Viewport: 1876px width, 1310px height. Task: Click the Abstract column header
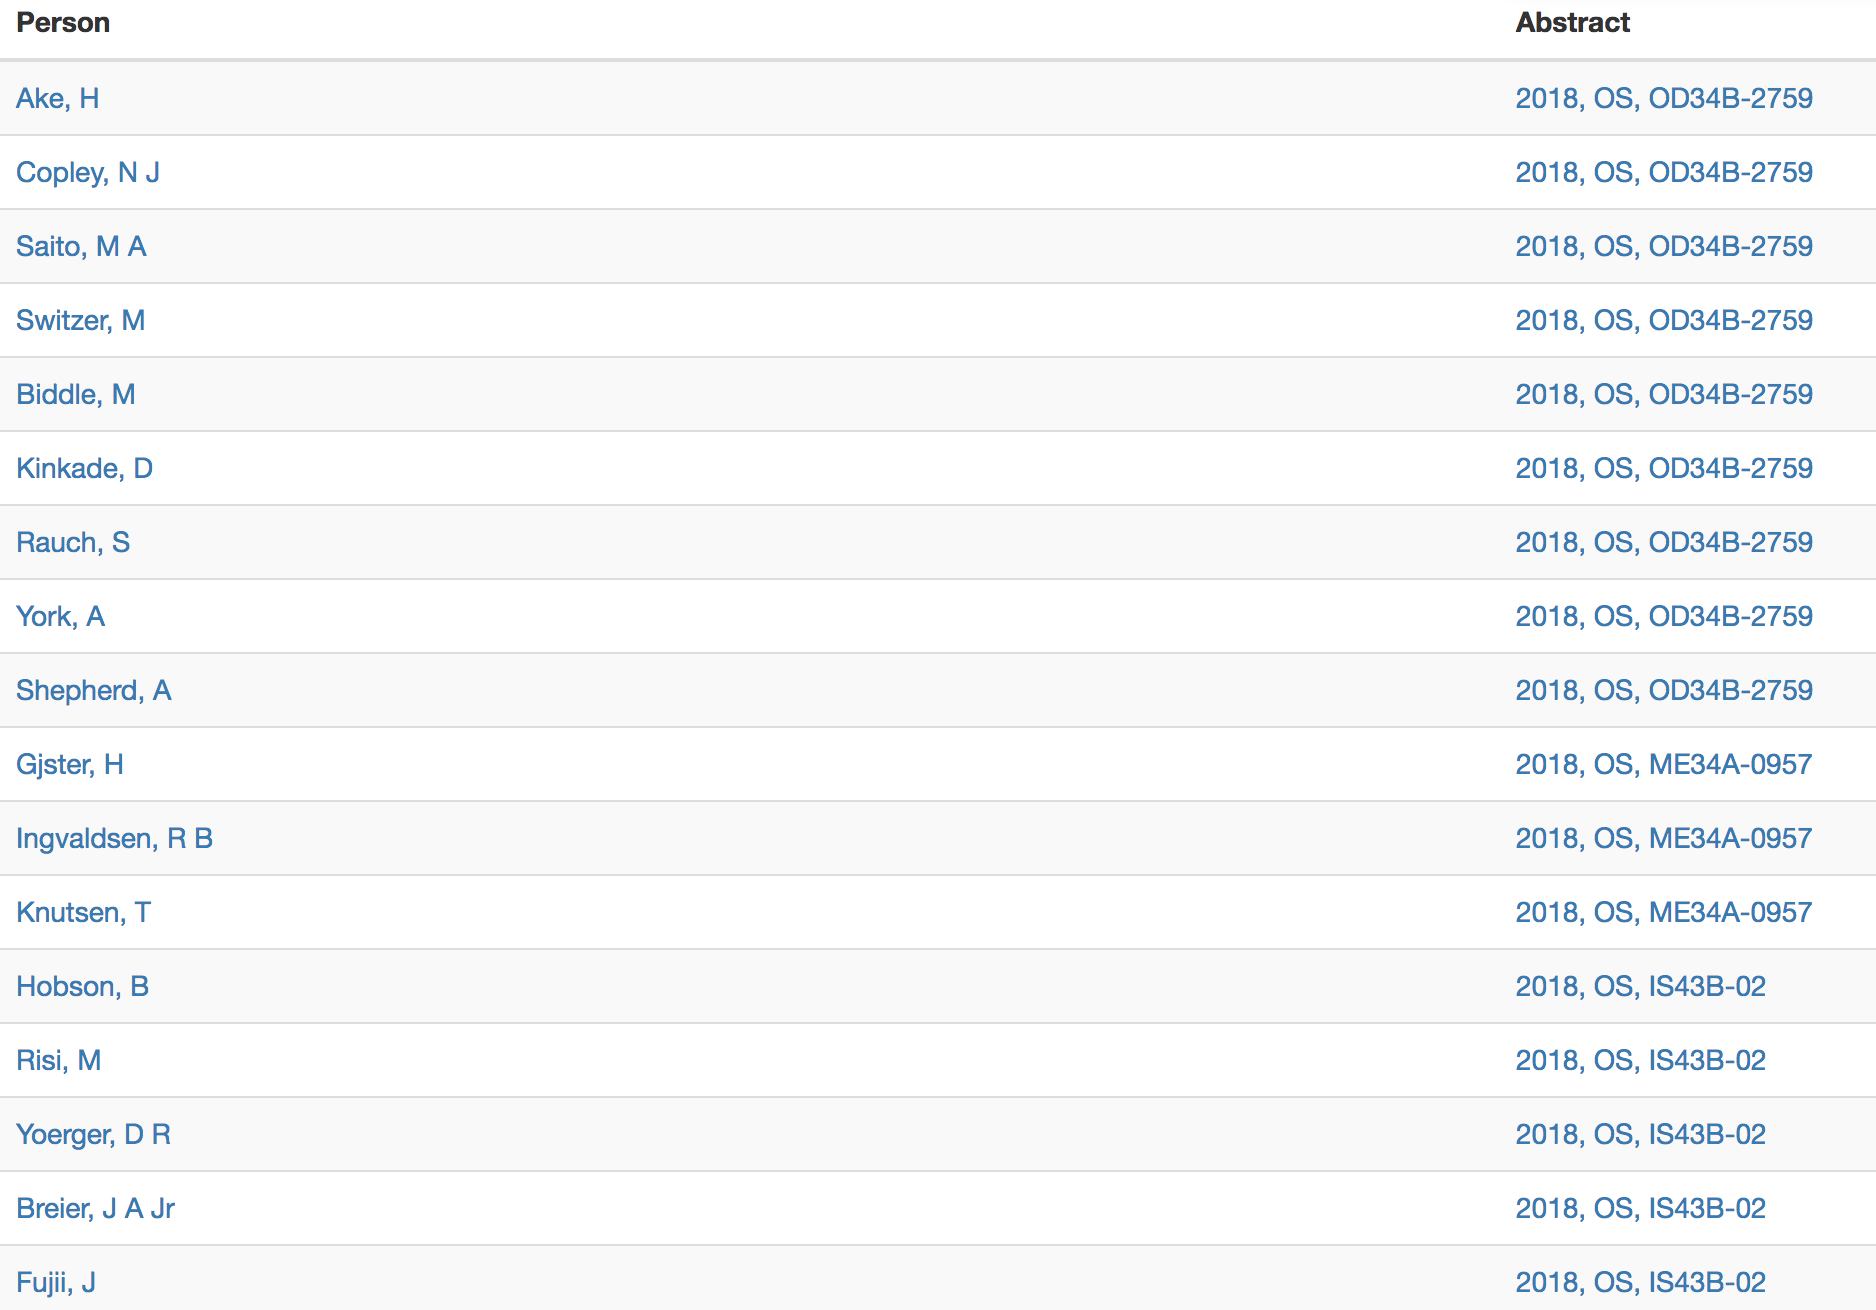(x=1572, y=22)
